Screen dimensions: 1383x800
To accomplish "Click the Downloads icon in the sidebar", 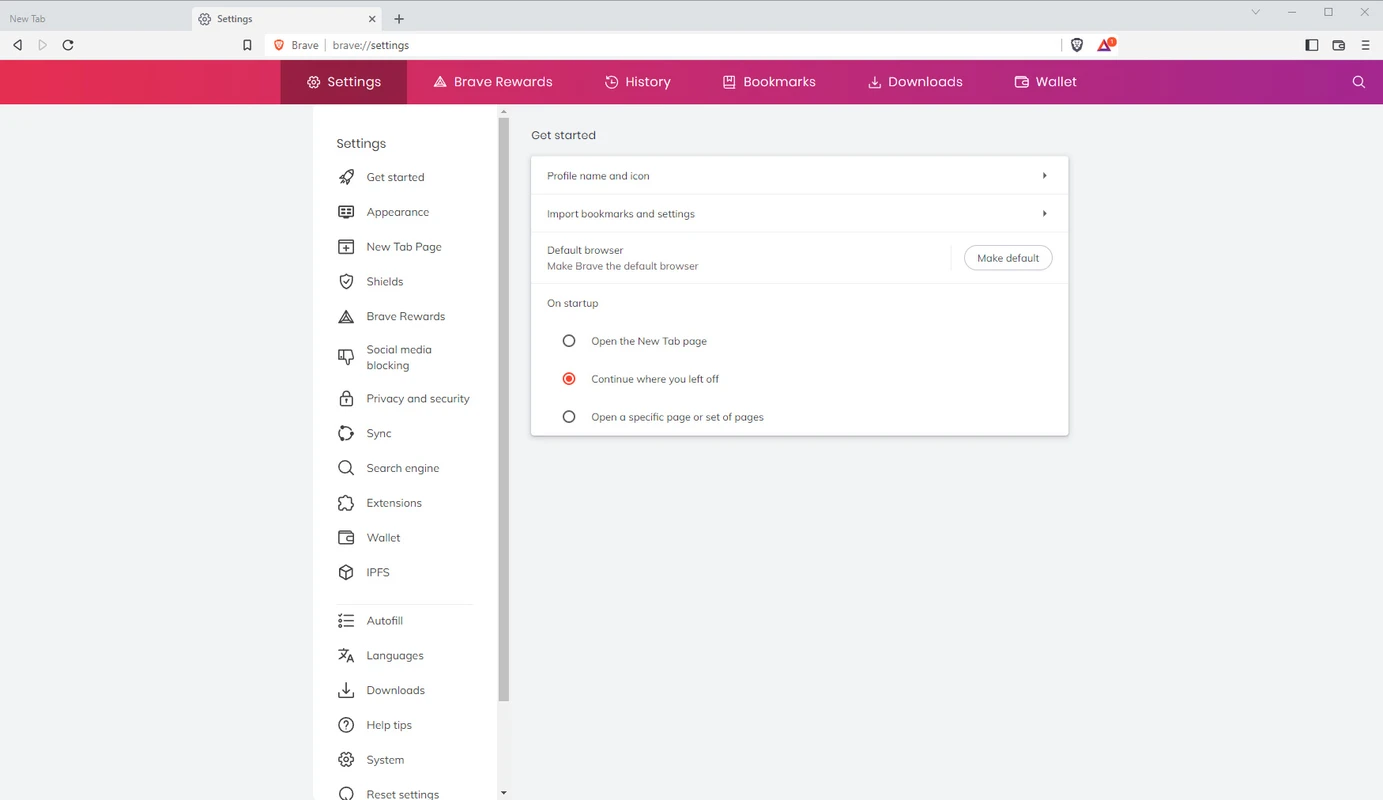I will tap(346, 690).
